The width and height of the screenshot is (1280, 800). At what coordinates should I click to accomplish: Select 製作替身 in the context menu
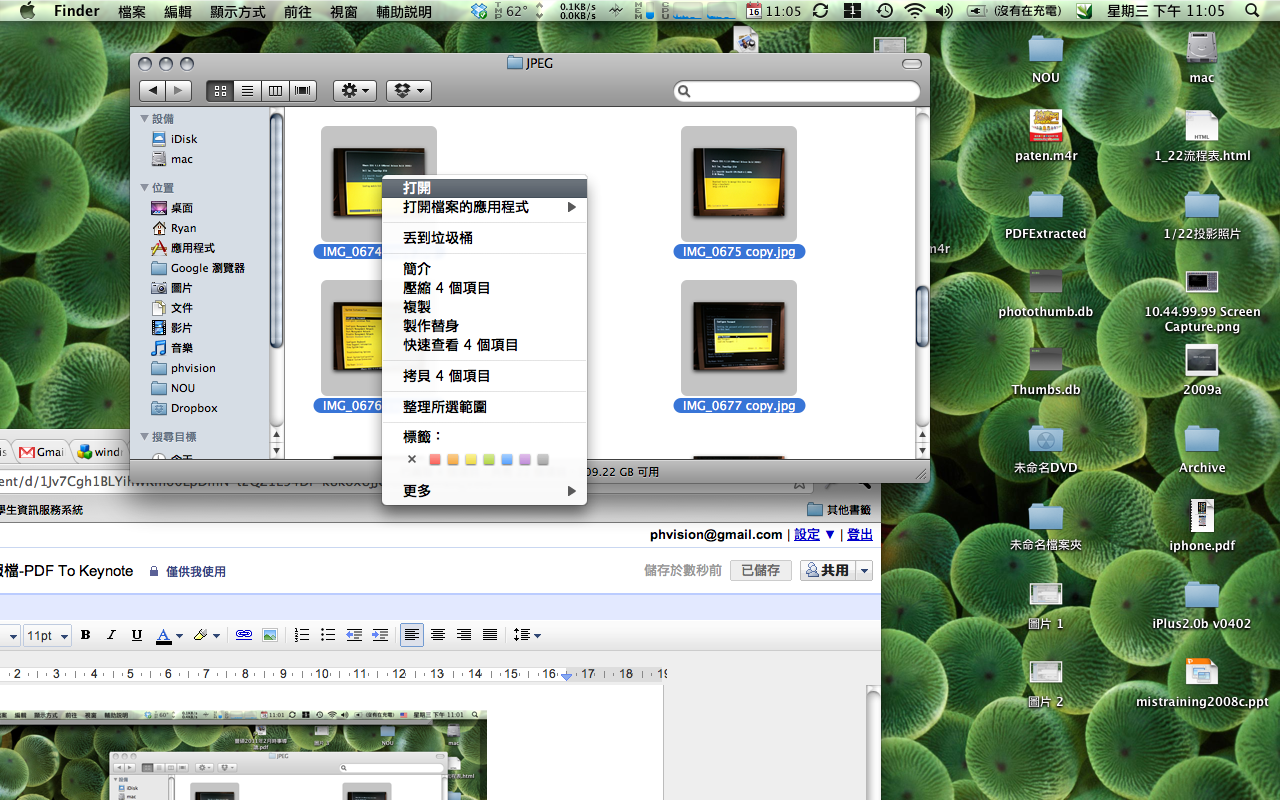(x=484, y=326)
